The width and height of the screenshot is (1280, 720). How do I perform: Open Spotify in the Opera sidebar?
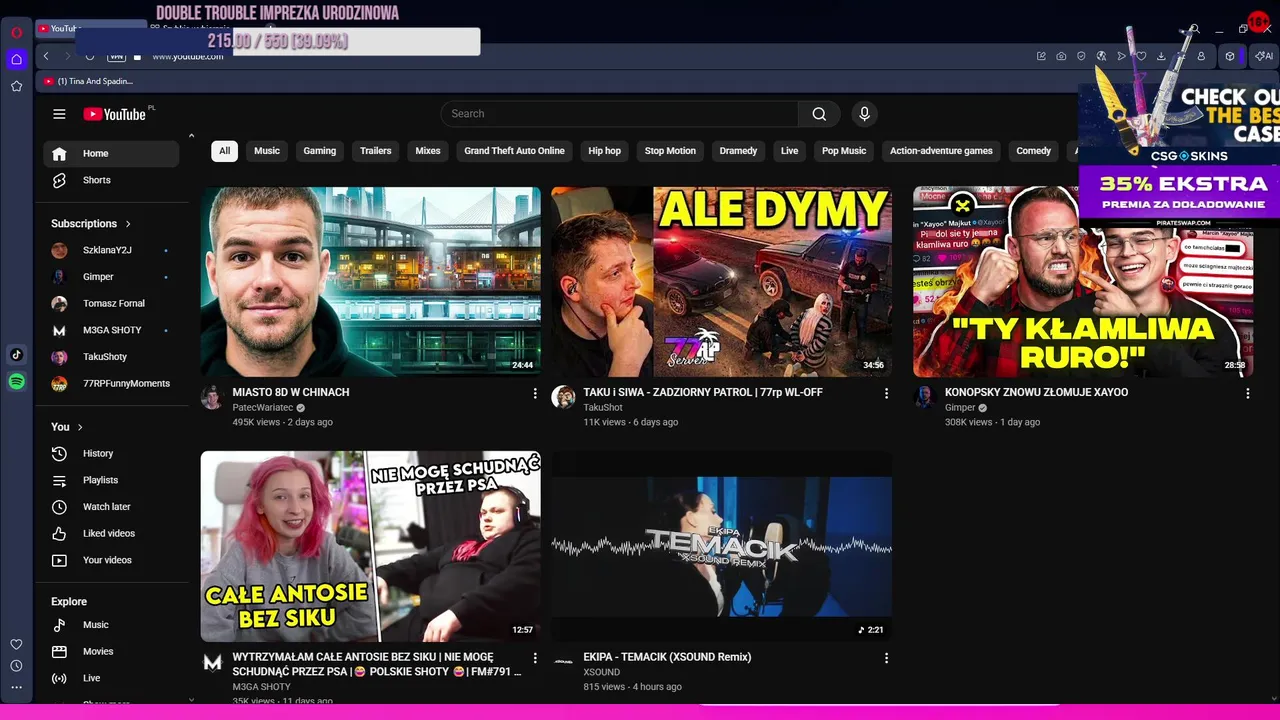(16, 381)
